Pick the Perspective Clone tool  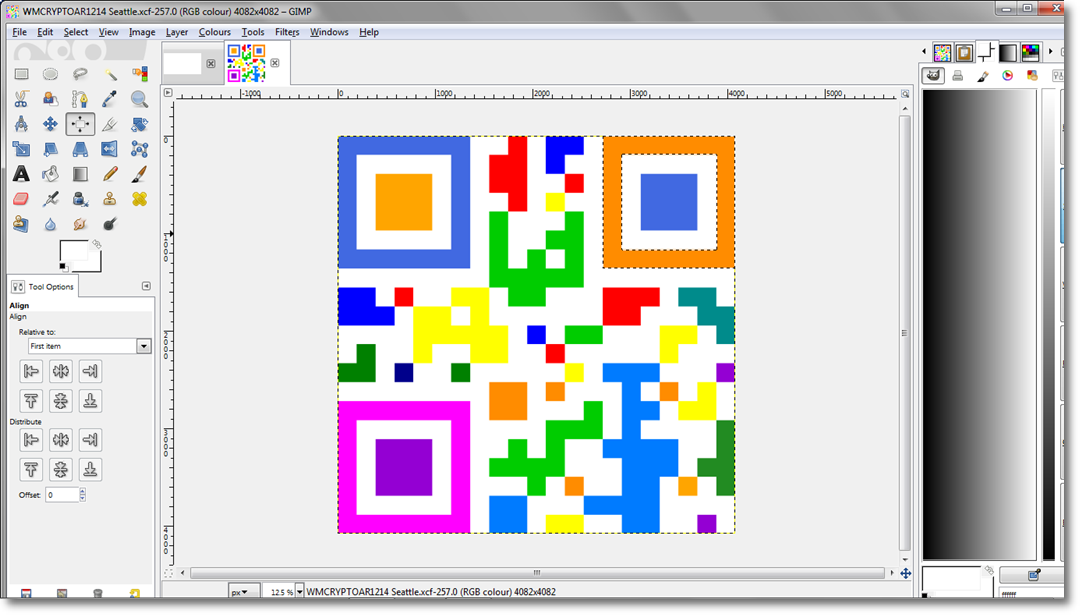click(x=21, y=224)
